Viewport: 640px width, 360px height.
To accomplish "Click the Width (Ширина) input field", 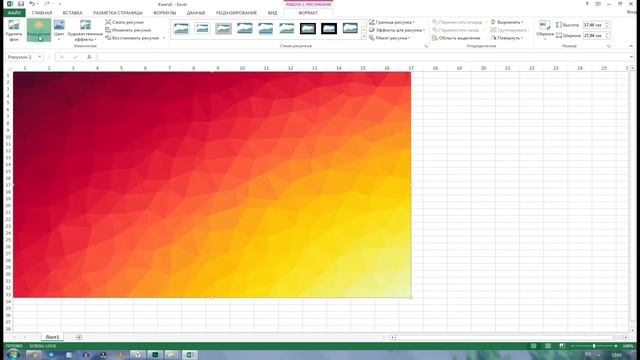I will 593,36.
